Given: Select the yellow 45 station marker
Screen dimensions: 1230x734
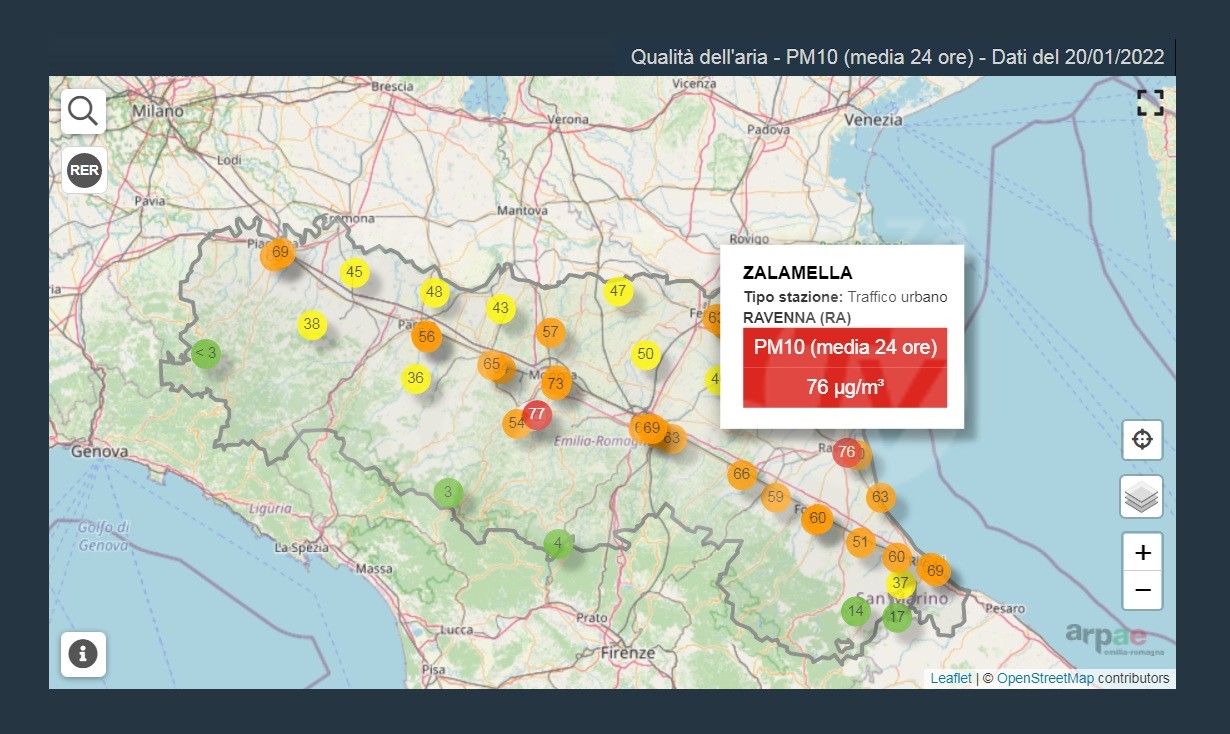Looking at the screenshot, I should (354, 272).
